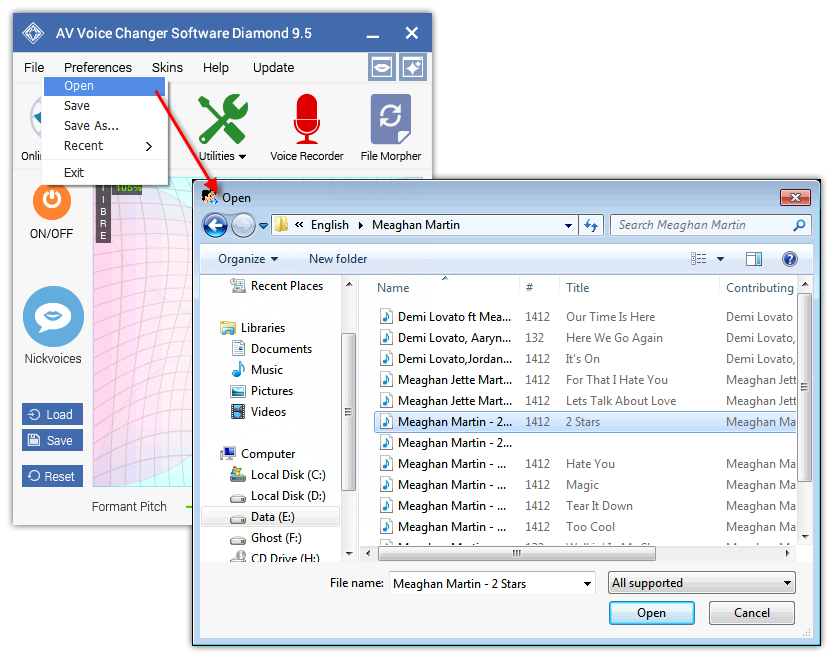Click the sparkle effects icon in menu bar

click(x=413, y=67)
